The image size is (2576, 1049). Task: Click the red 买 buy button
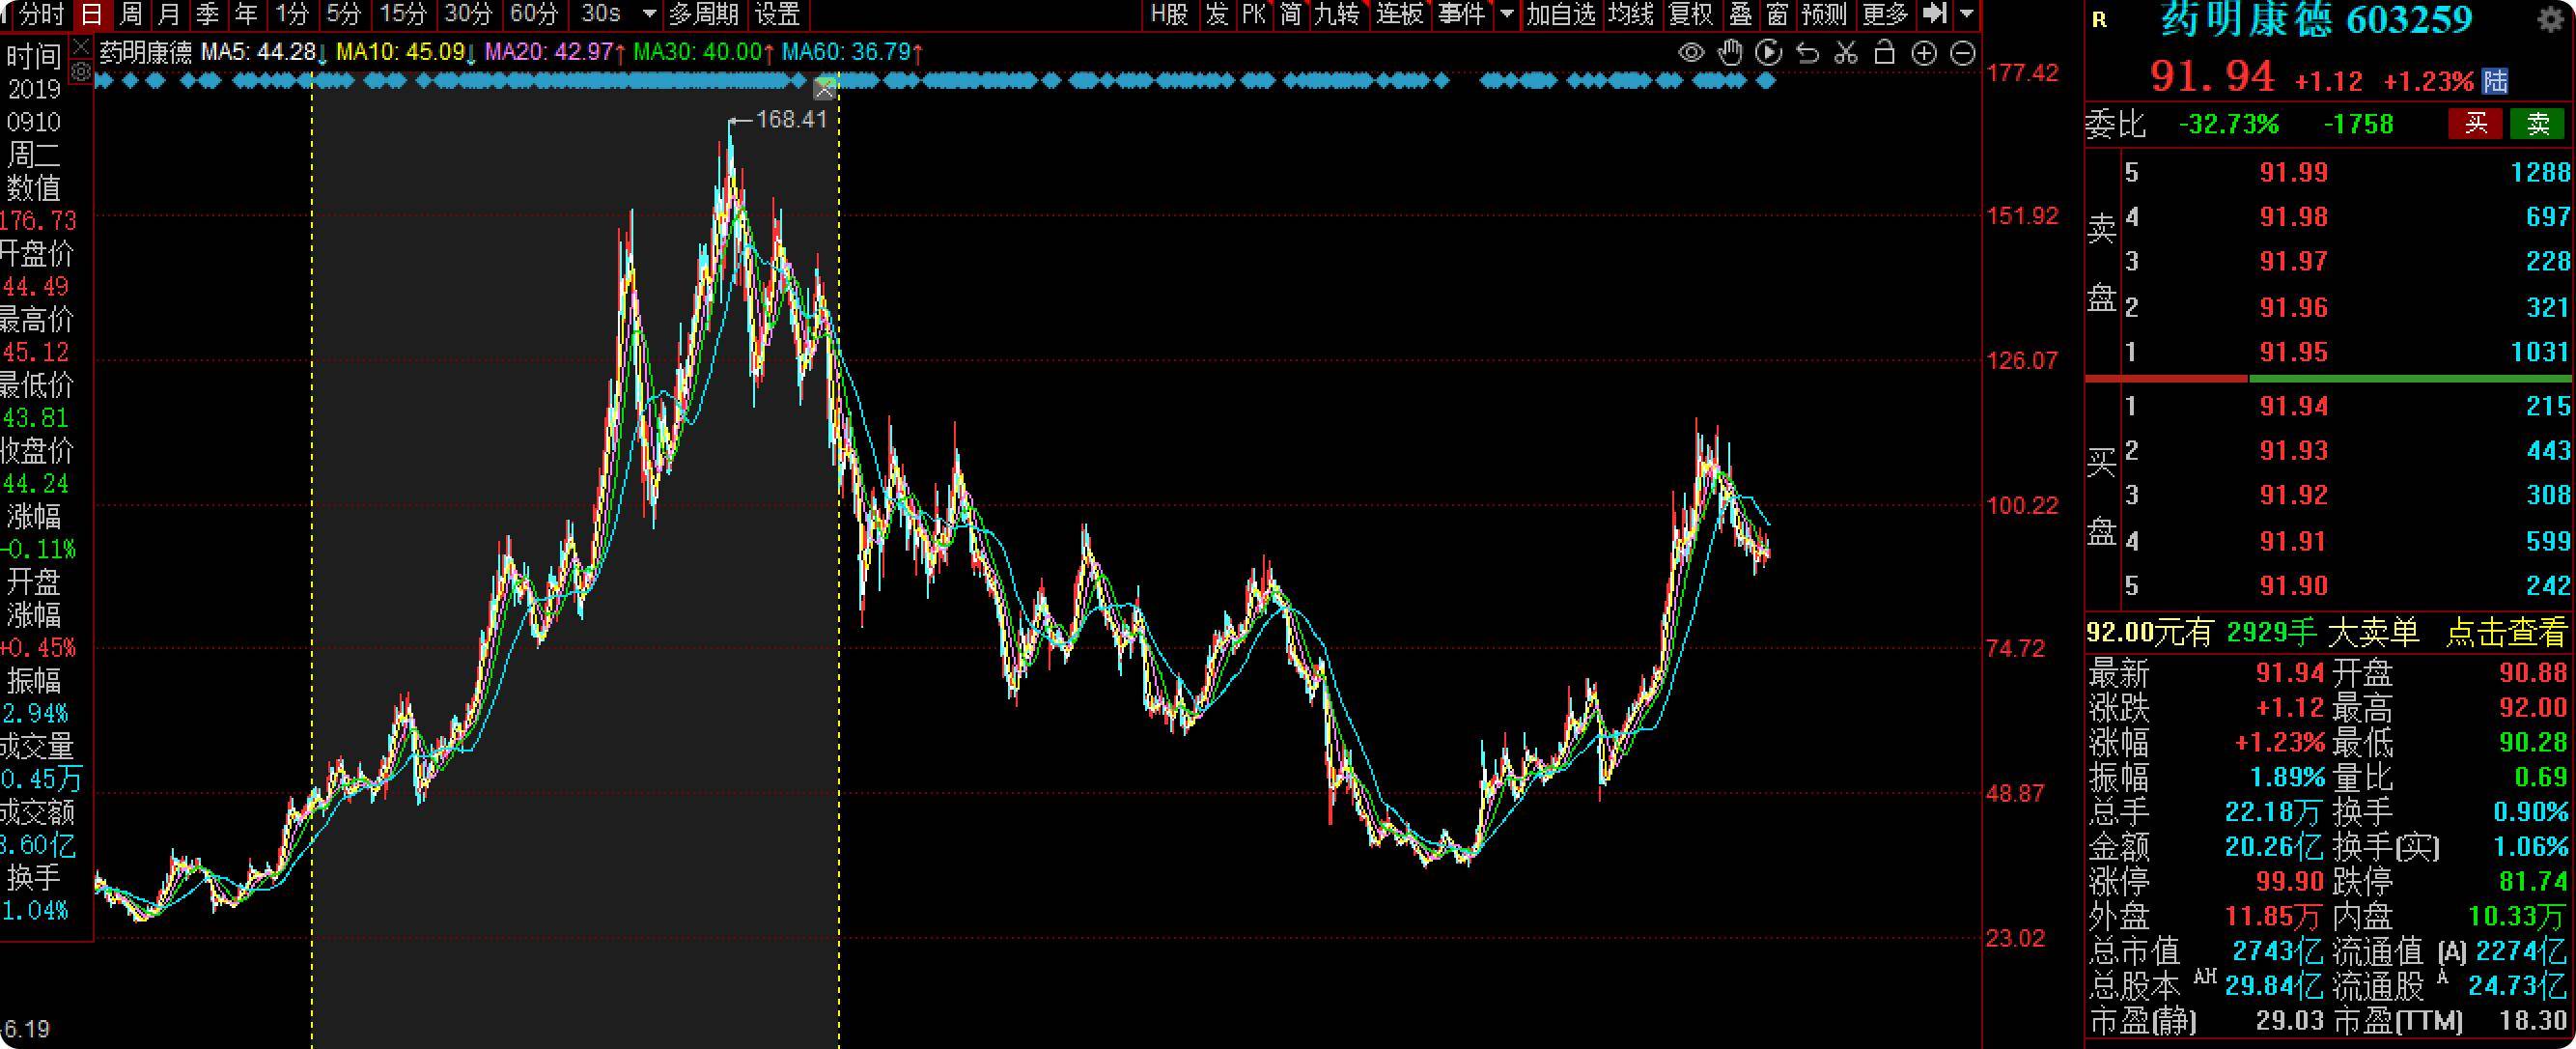coord(2475,124)
